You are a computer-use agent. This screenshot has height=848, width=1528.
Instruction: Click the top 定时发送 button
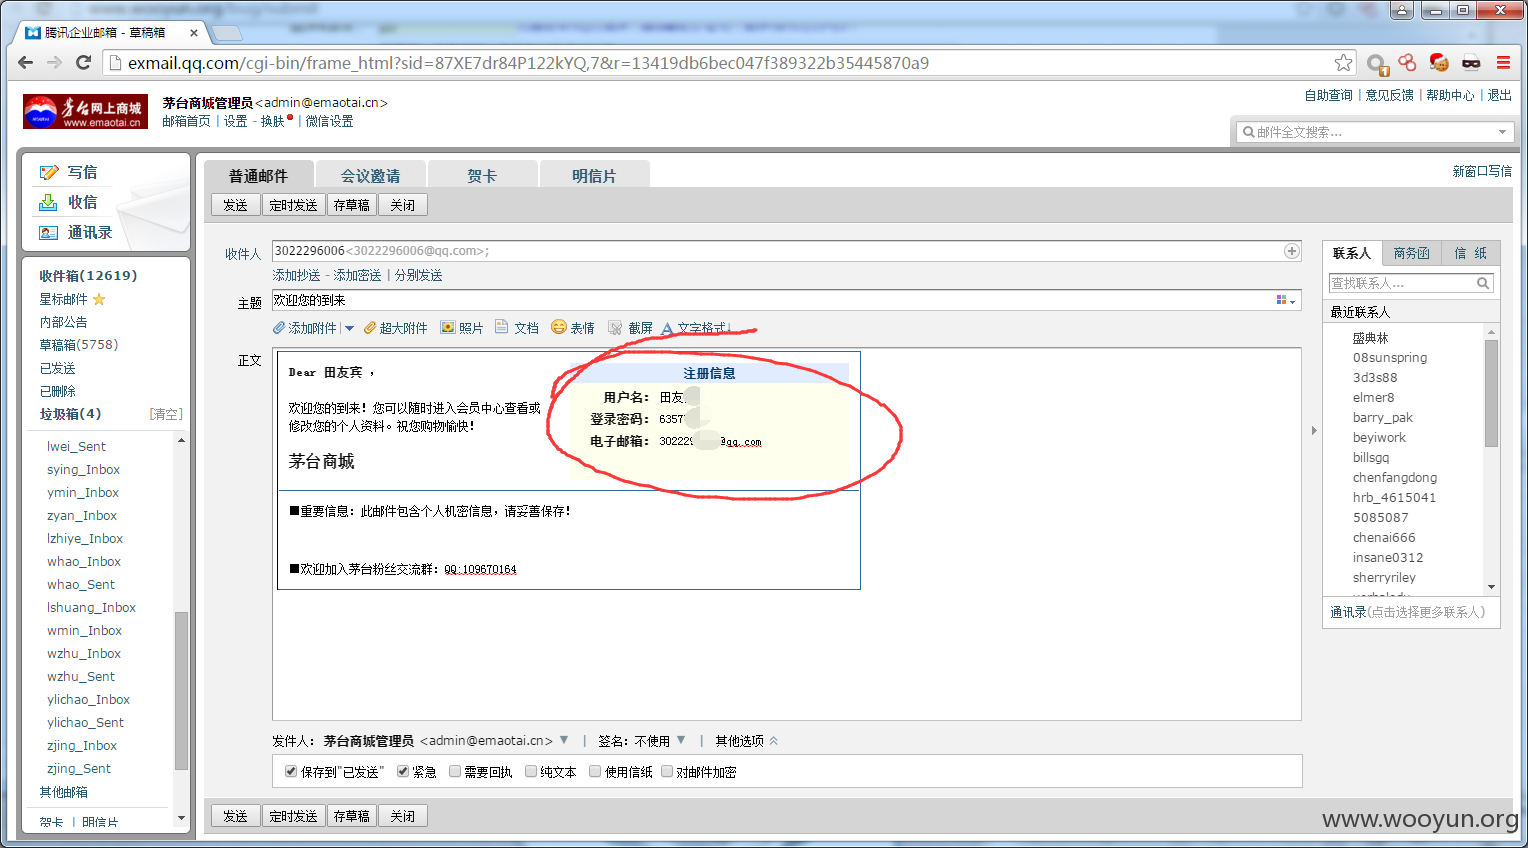coord(294,205)
